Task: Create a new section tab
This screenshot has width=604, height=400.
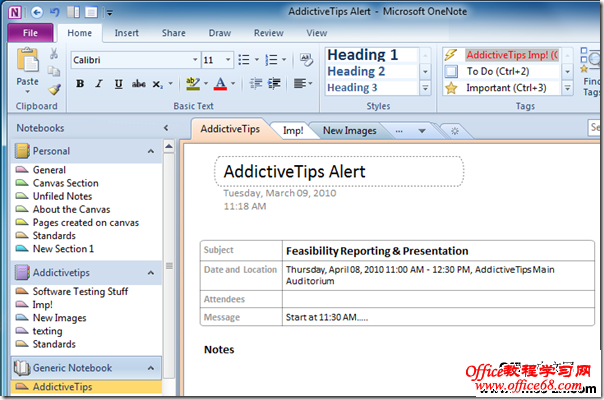Action: tap(455, 131)
